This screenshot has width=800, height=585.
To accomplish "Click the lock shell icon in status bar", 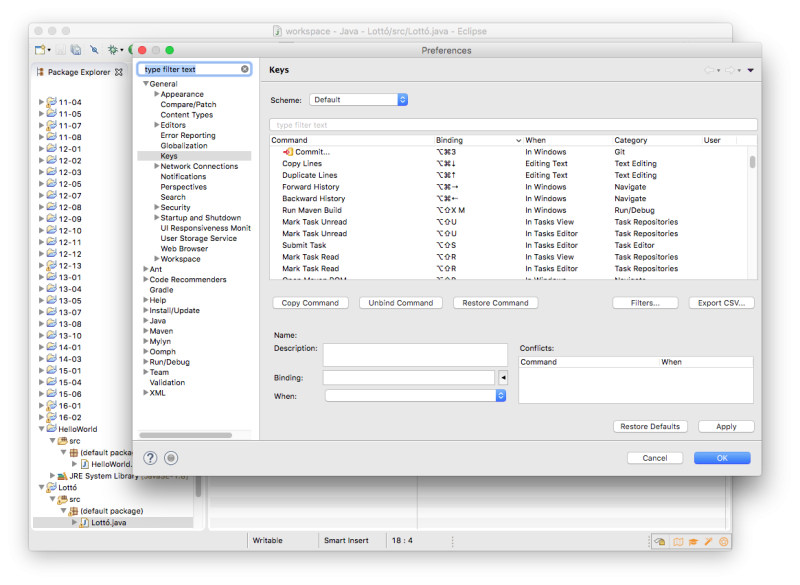I will (x=660, y=542).
